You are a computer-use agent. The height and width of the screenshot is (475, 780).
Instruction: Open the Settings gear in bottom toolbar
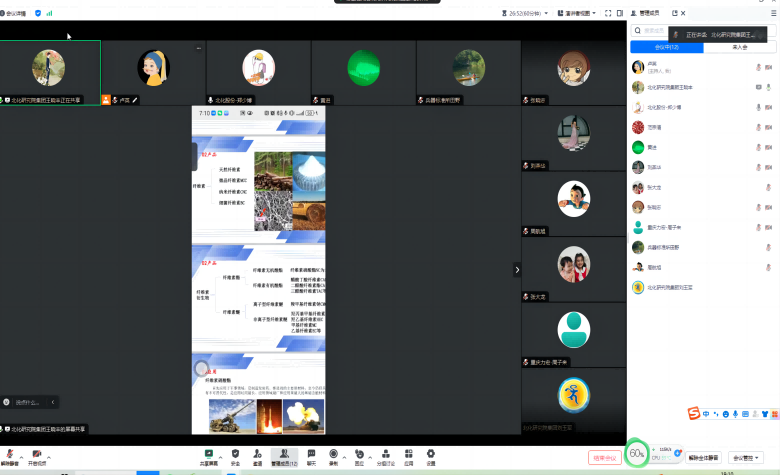(431, 453)
